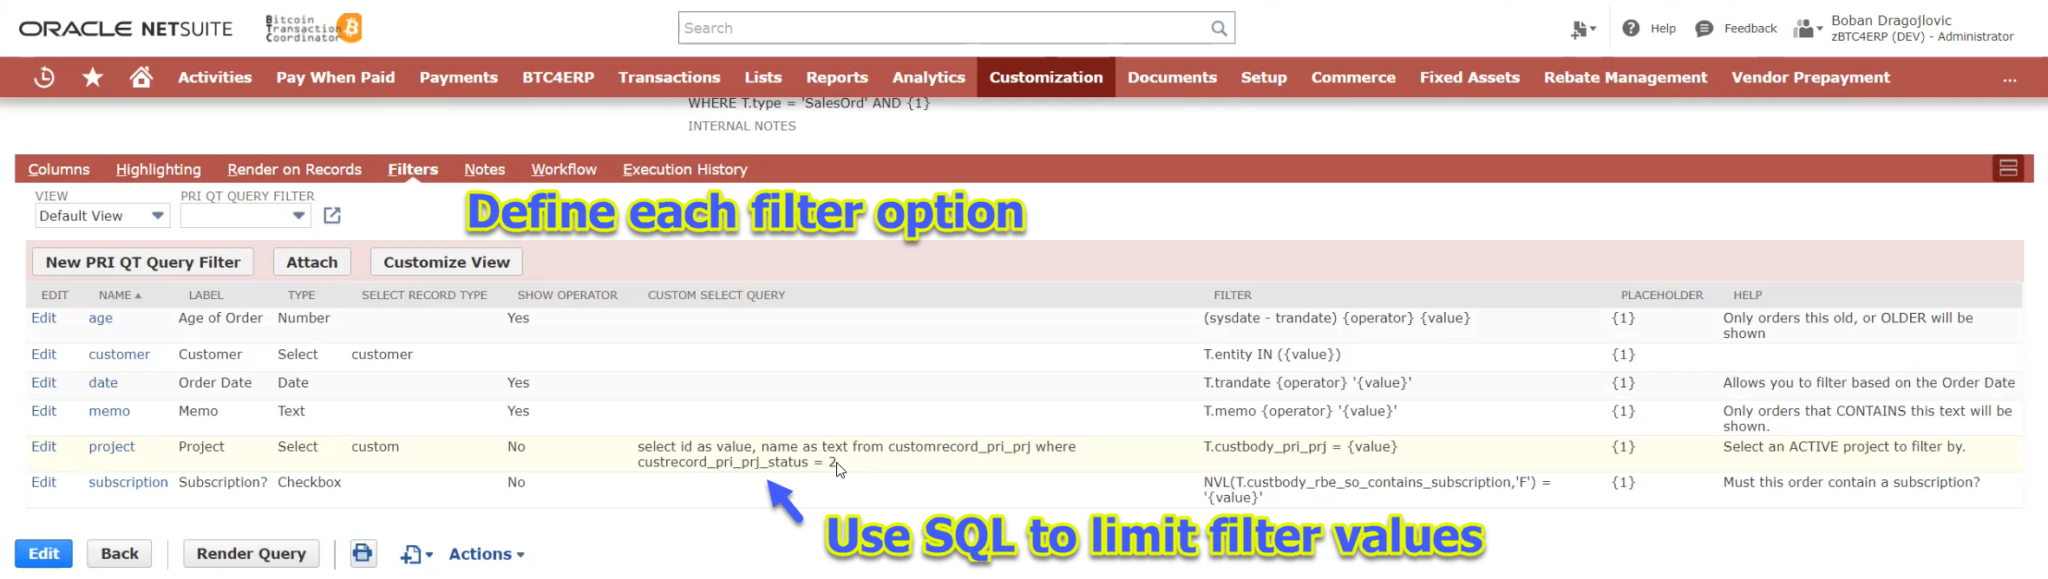This screenshot has height=579, width=2048.
Task: Click the Feedback speech bubble icon
Action: point(1705,29)
